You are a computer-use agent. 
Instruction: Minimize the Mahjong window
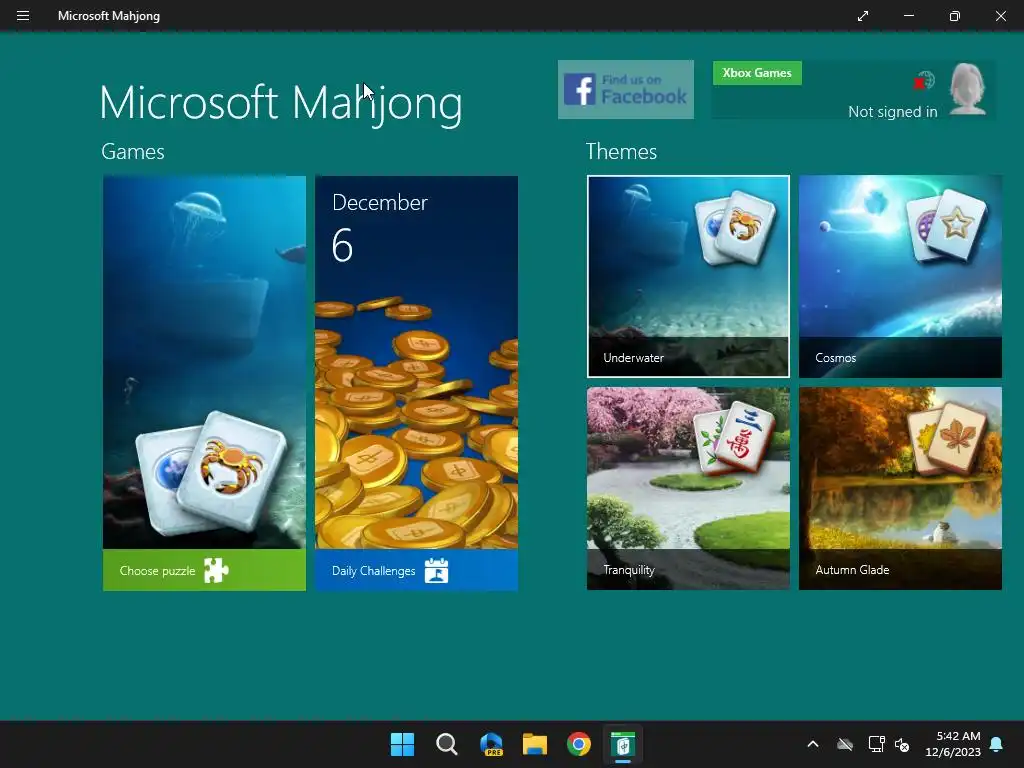pos(908,16)
